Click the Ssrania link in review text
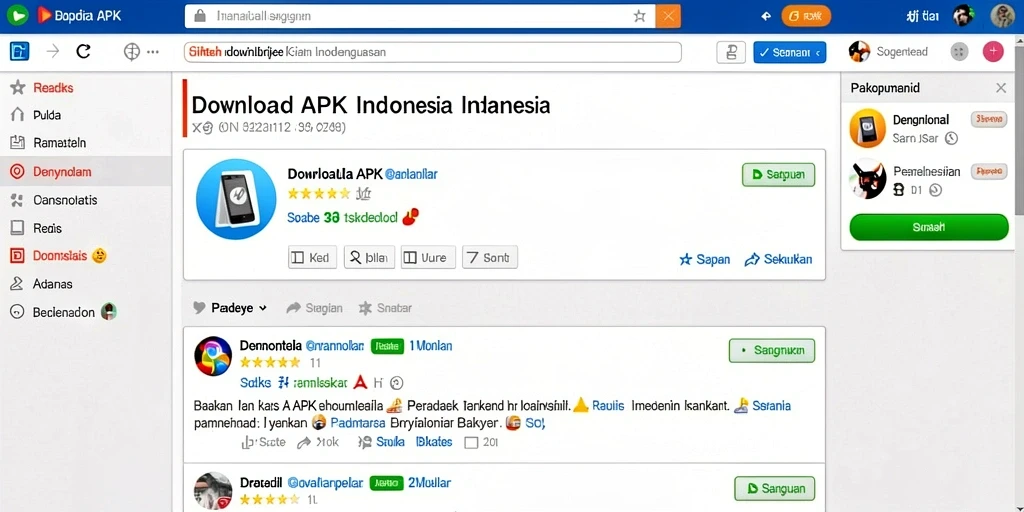 [771, 406]
